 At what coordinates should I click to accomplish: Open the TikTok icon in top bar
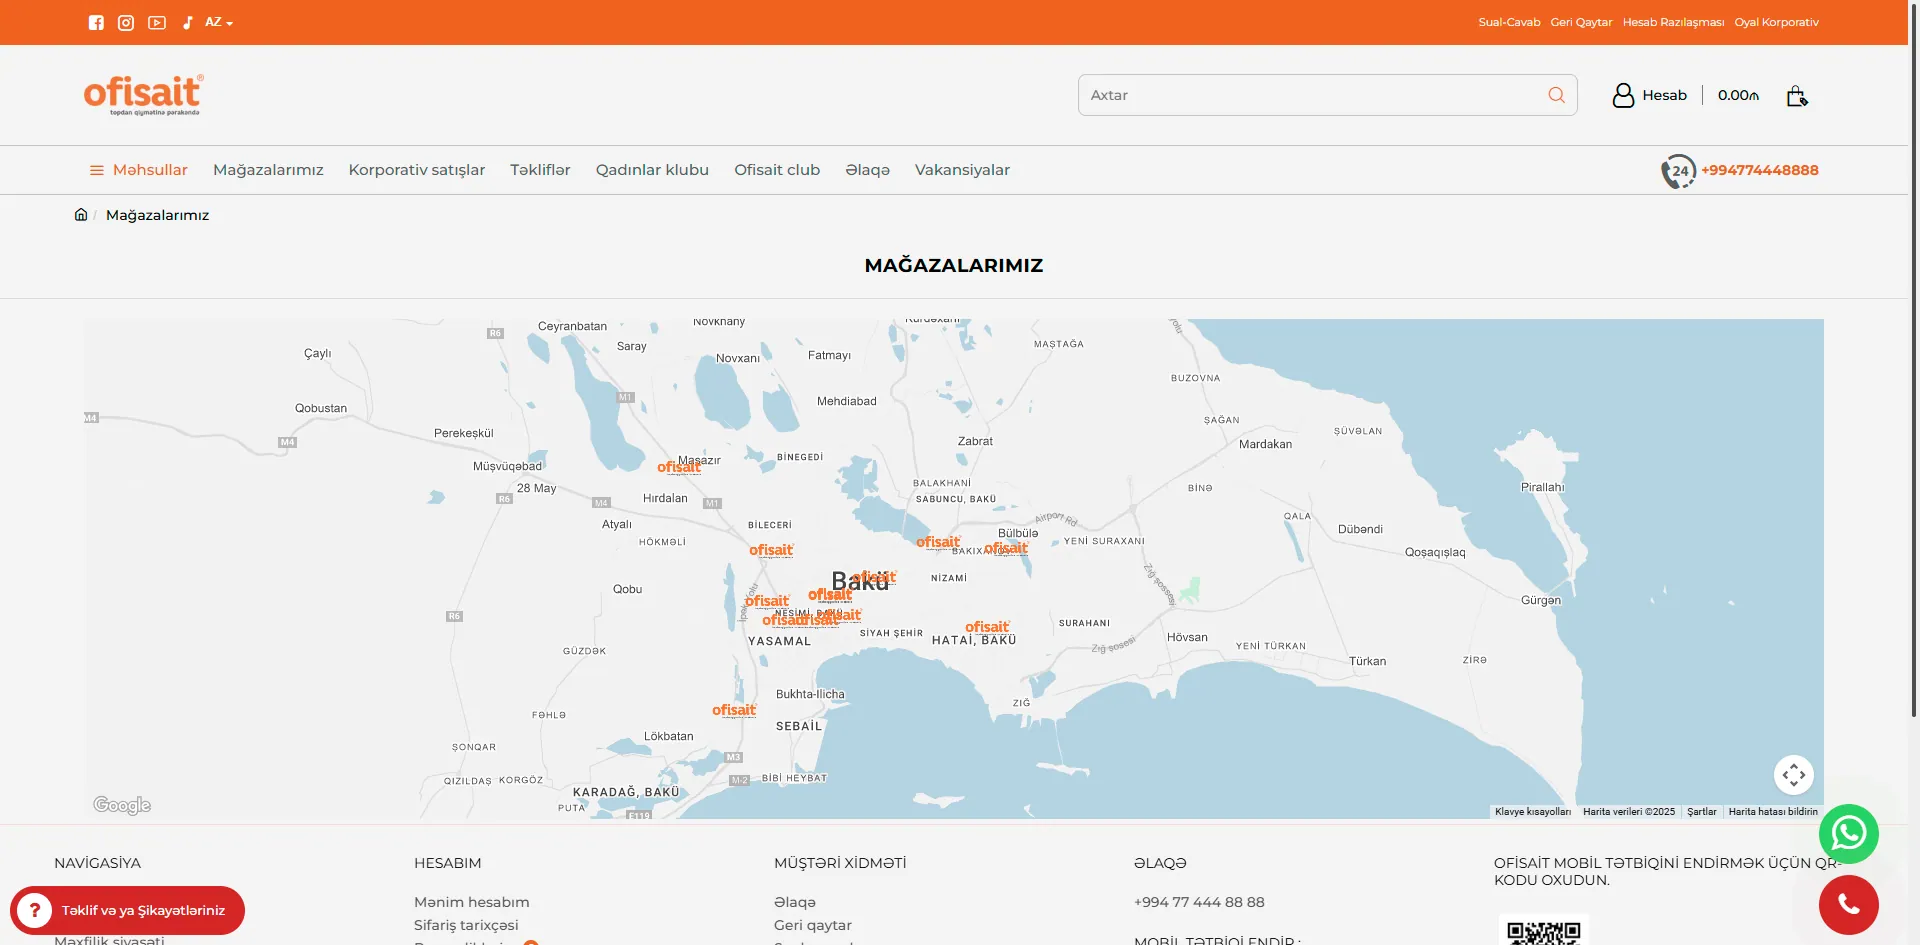[x=187, y=22]
